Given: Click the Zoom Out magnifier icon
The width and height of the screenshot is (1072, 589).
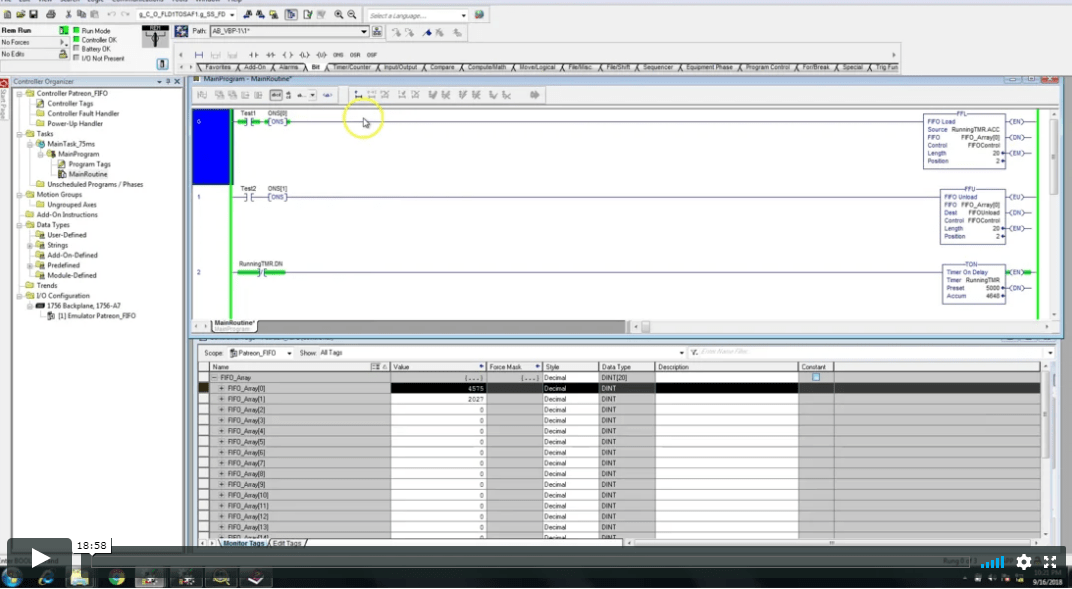Looking at the screenshot, I should (x=351, y=14).
